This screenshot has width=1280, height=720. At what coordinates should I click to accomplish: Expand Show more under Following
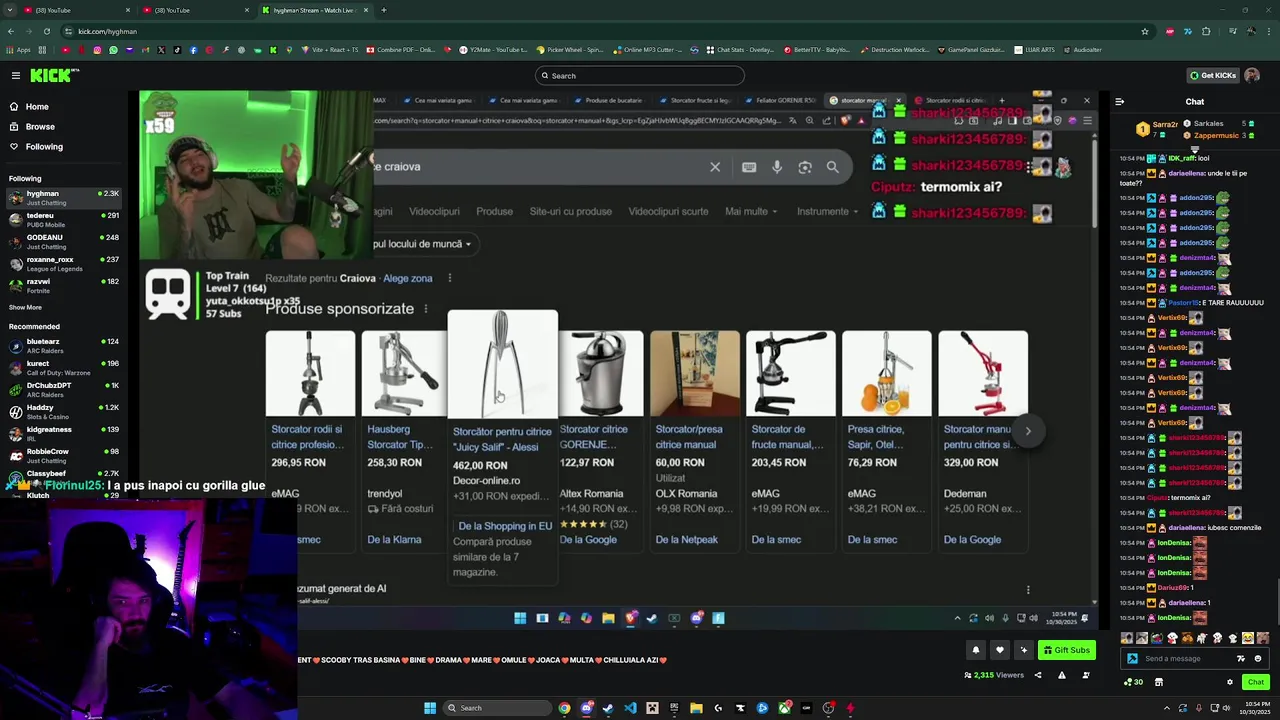[x=25, y=307]
